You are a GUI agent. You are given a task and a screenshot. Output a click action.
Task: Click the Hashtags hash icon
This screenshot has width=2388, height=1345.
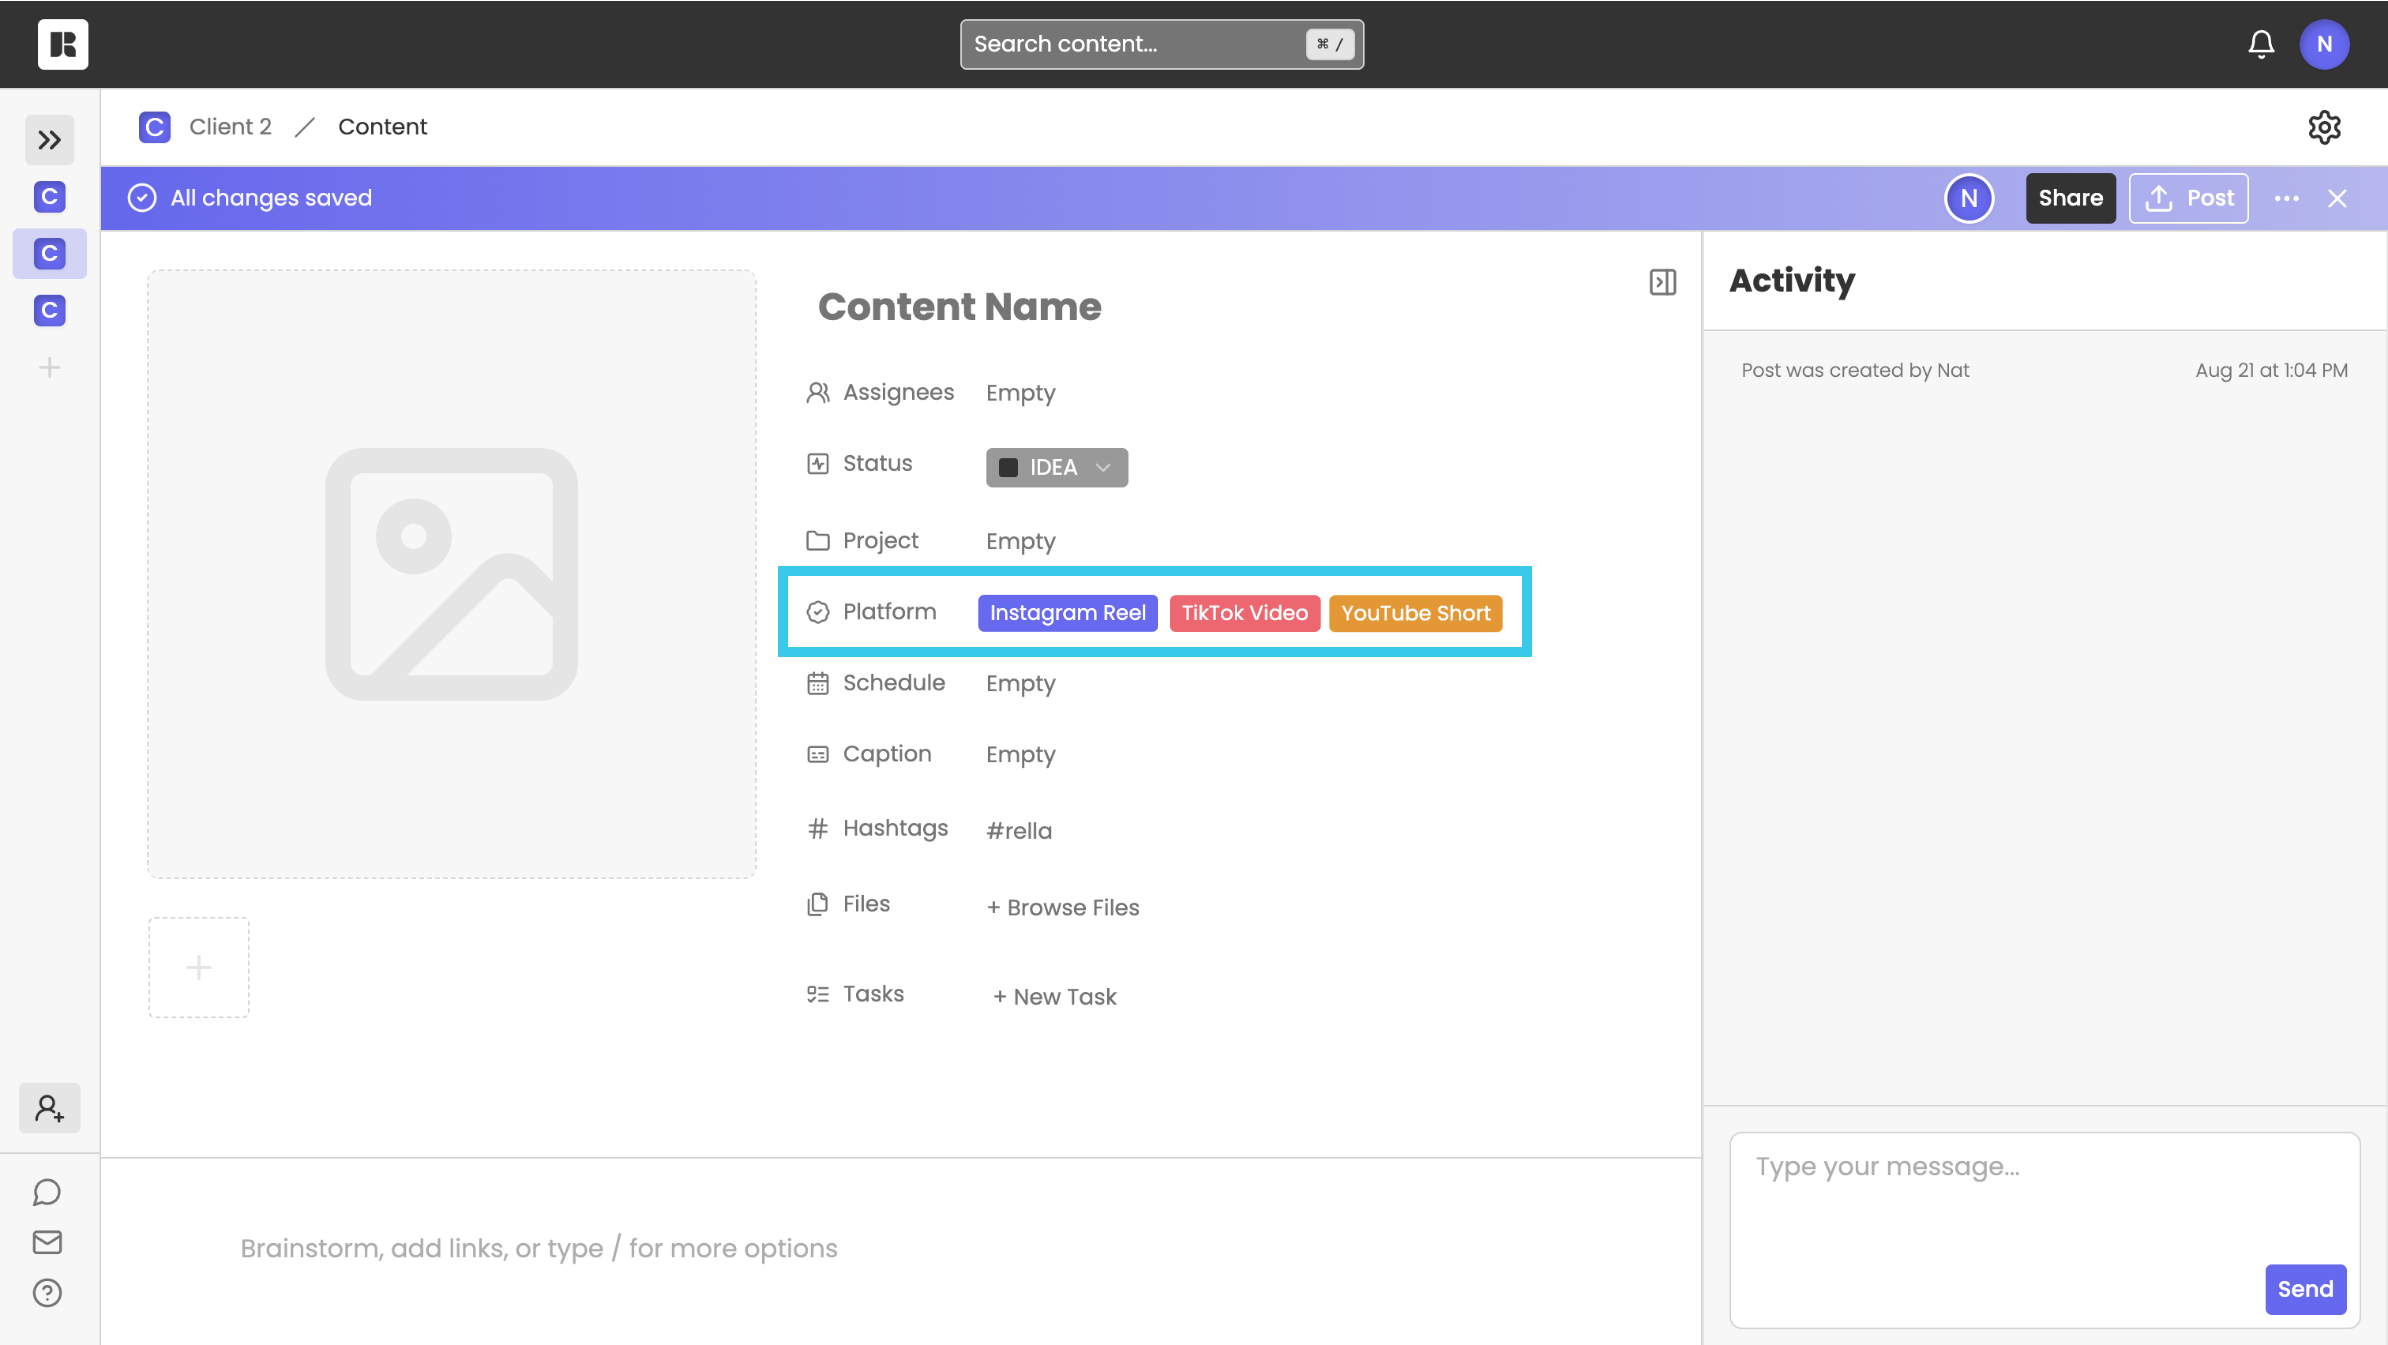pos(817,828)
